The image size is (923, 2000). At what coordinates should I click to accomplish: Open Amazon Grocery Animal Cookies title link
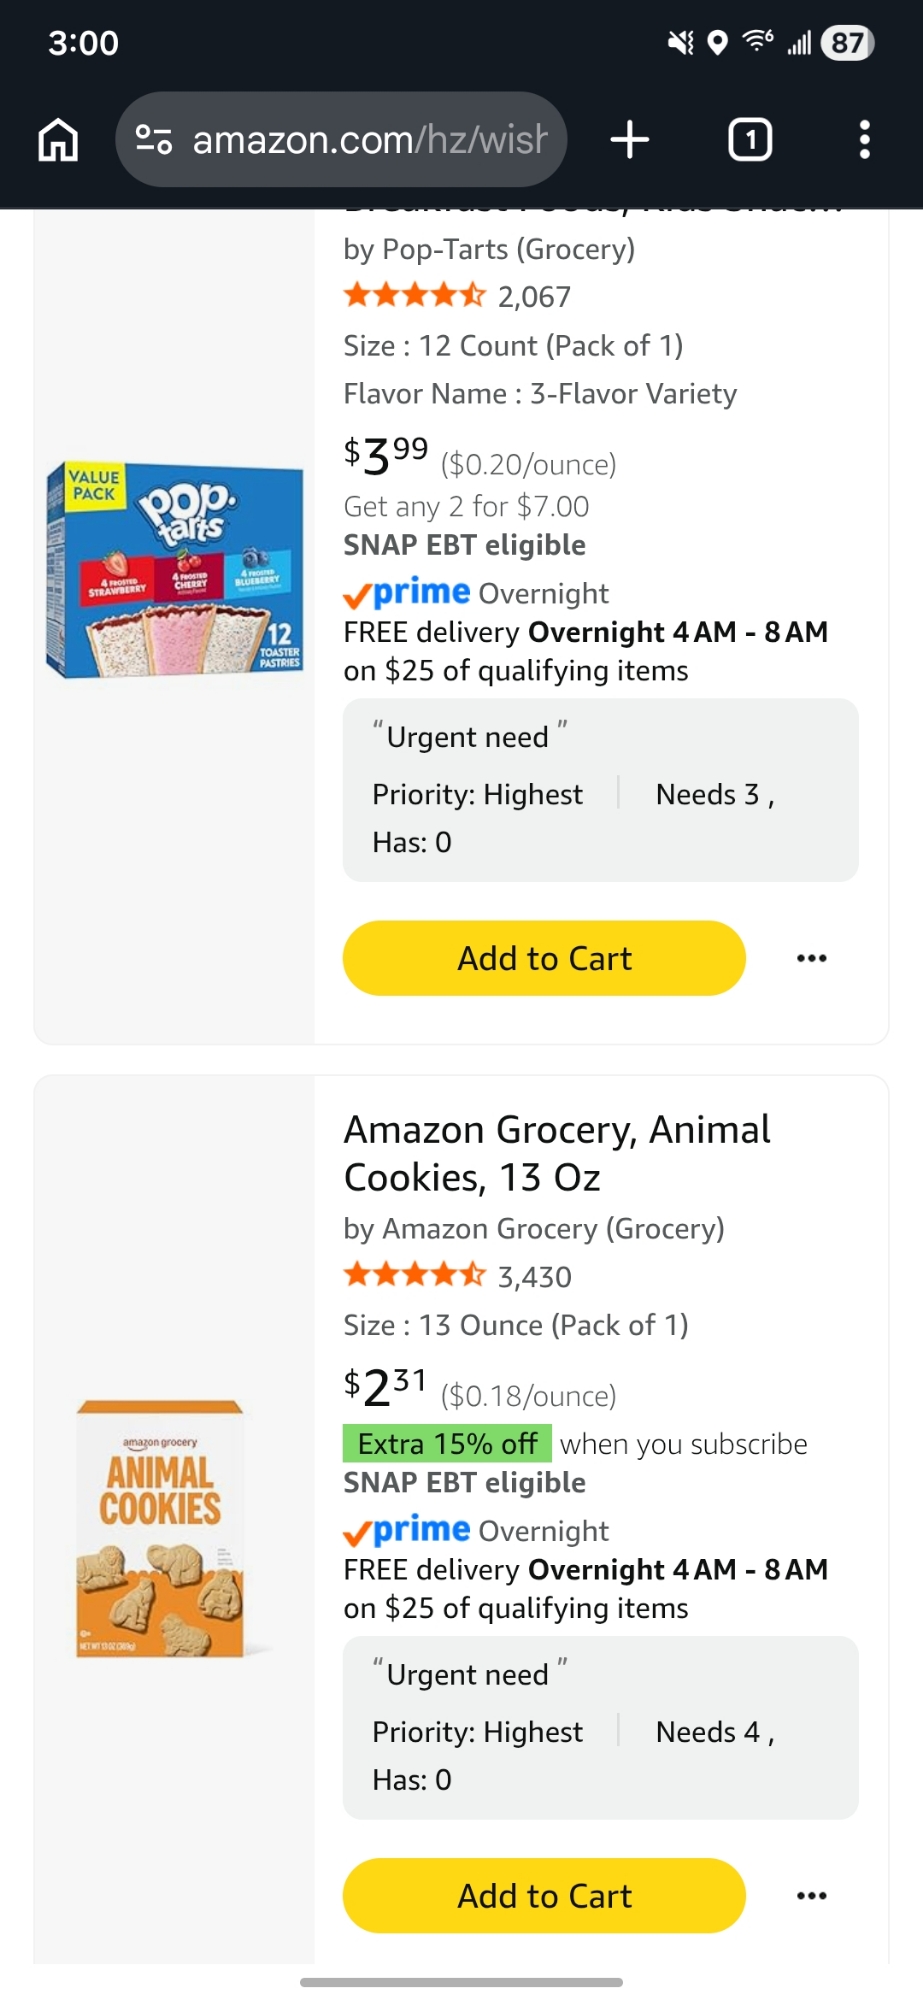click(556, 1153)
